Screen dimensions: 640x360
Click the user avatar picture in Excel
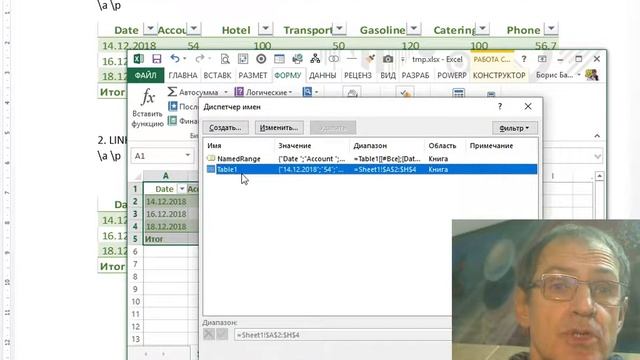point(592,75)
